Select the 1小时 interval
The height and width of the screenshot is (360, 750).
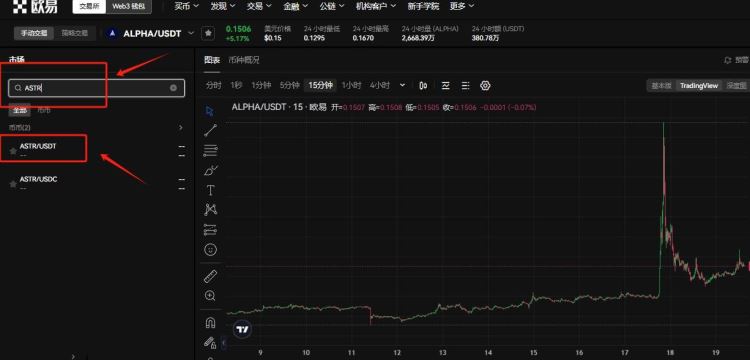click(352, 85)
